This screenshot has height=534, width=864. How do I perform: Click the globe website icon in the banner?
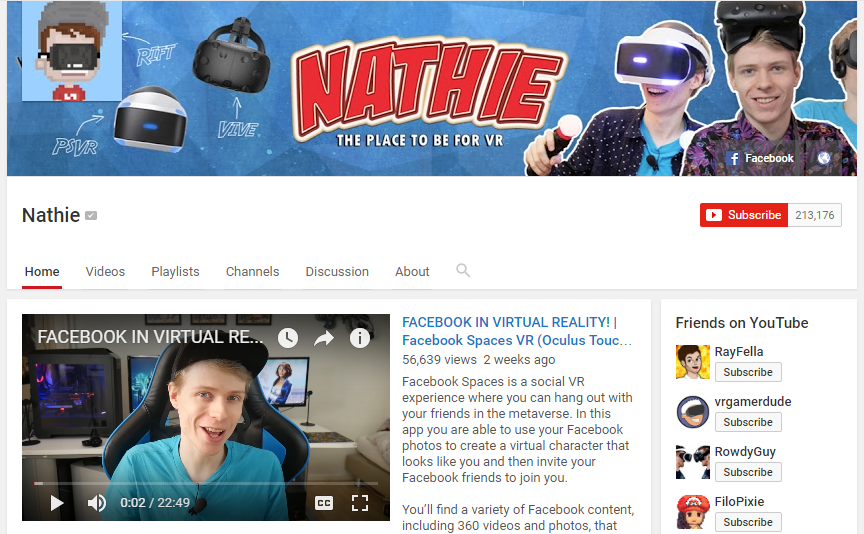pyautogui.click(x=824, y=158)
